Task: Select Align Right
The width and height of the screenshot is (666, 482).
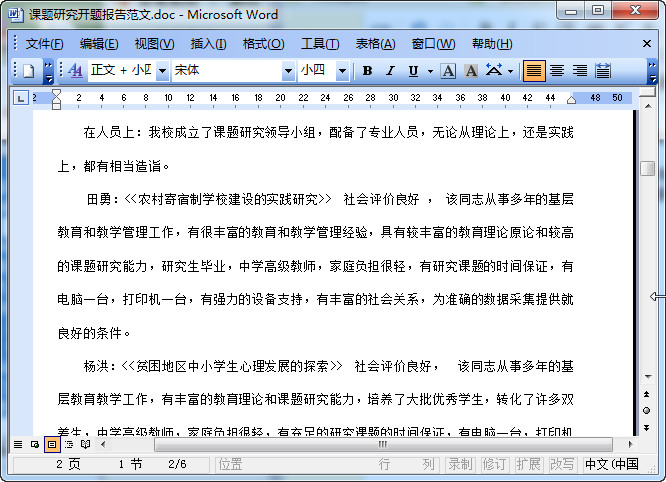Action: point(580,70)
